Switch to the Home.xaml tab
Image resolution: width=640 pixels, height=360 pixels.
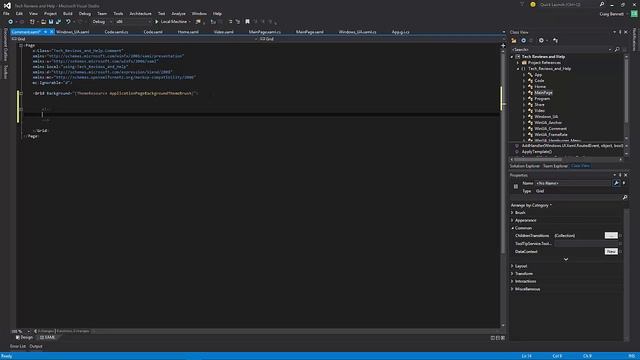pyautogui.click(x=188, y=32)
